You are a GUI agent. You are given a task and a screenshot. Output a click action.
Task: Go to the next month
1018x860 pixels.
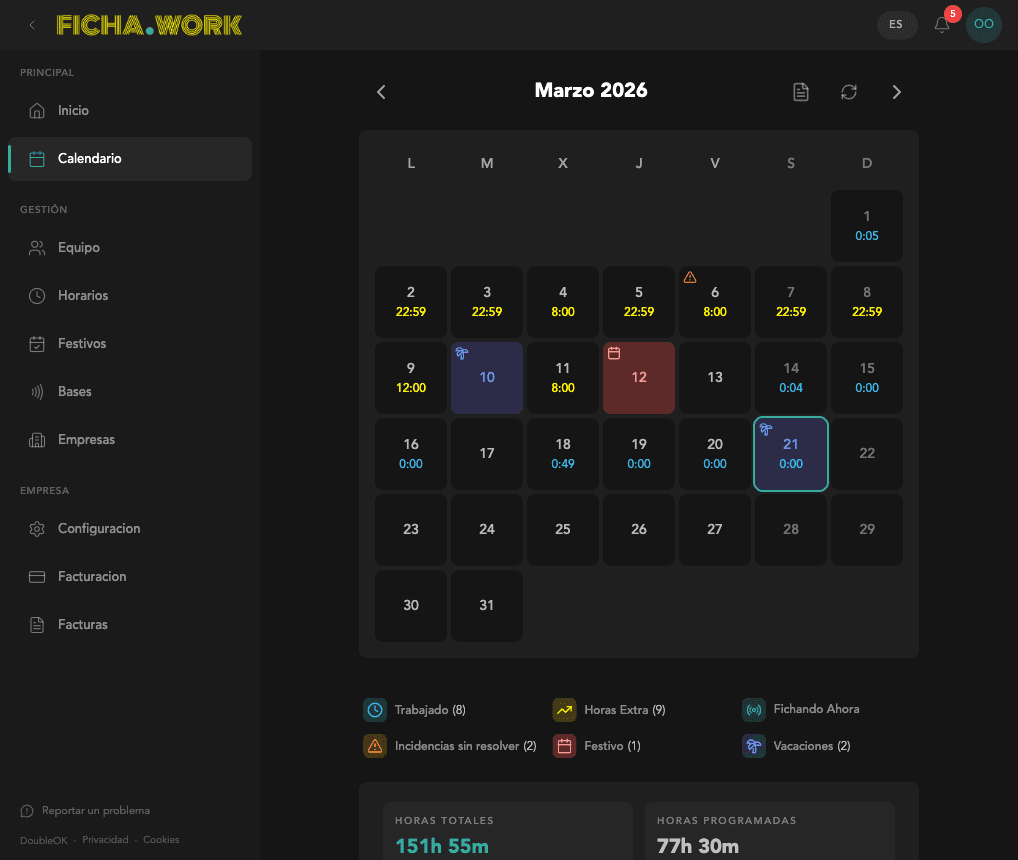pos(896,92)
